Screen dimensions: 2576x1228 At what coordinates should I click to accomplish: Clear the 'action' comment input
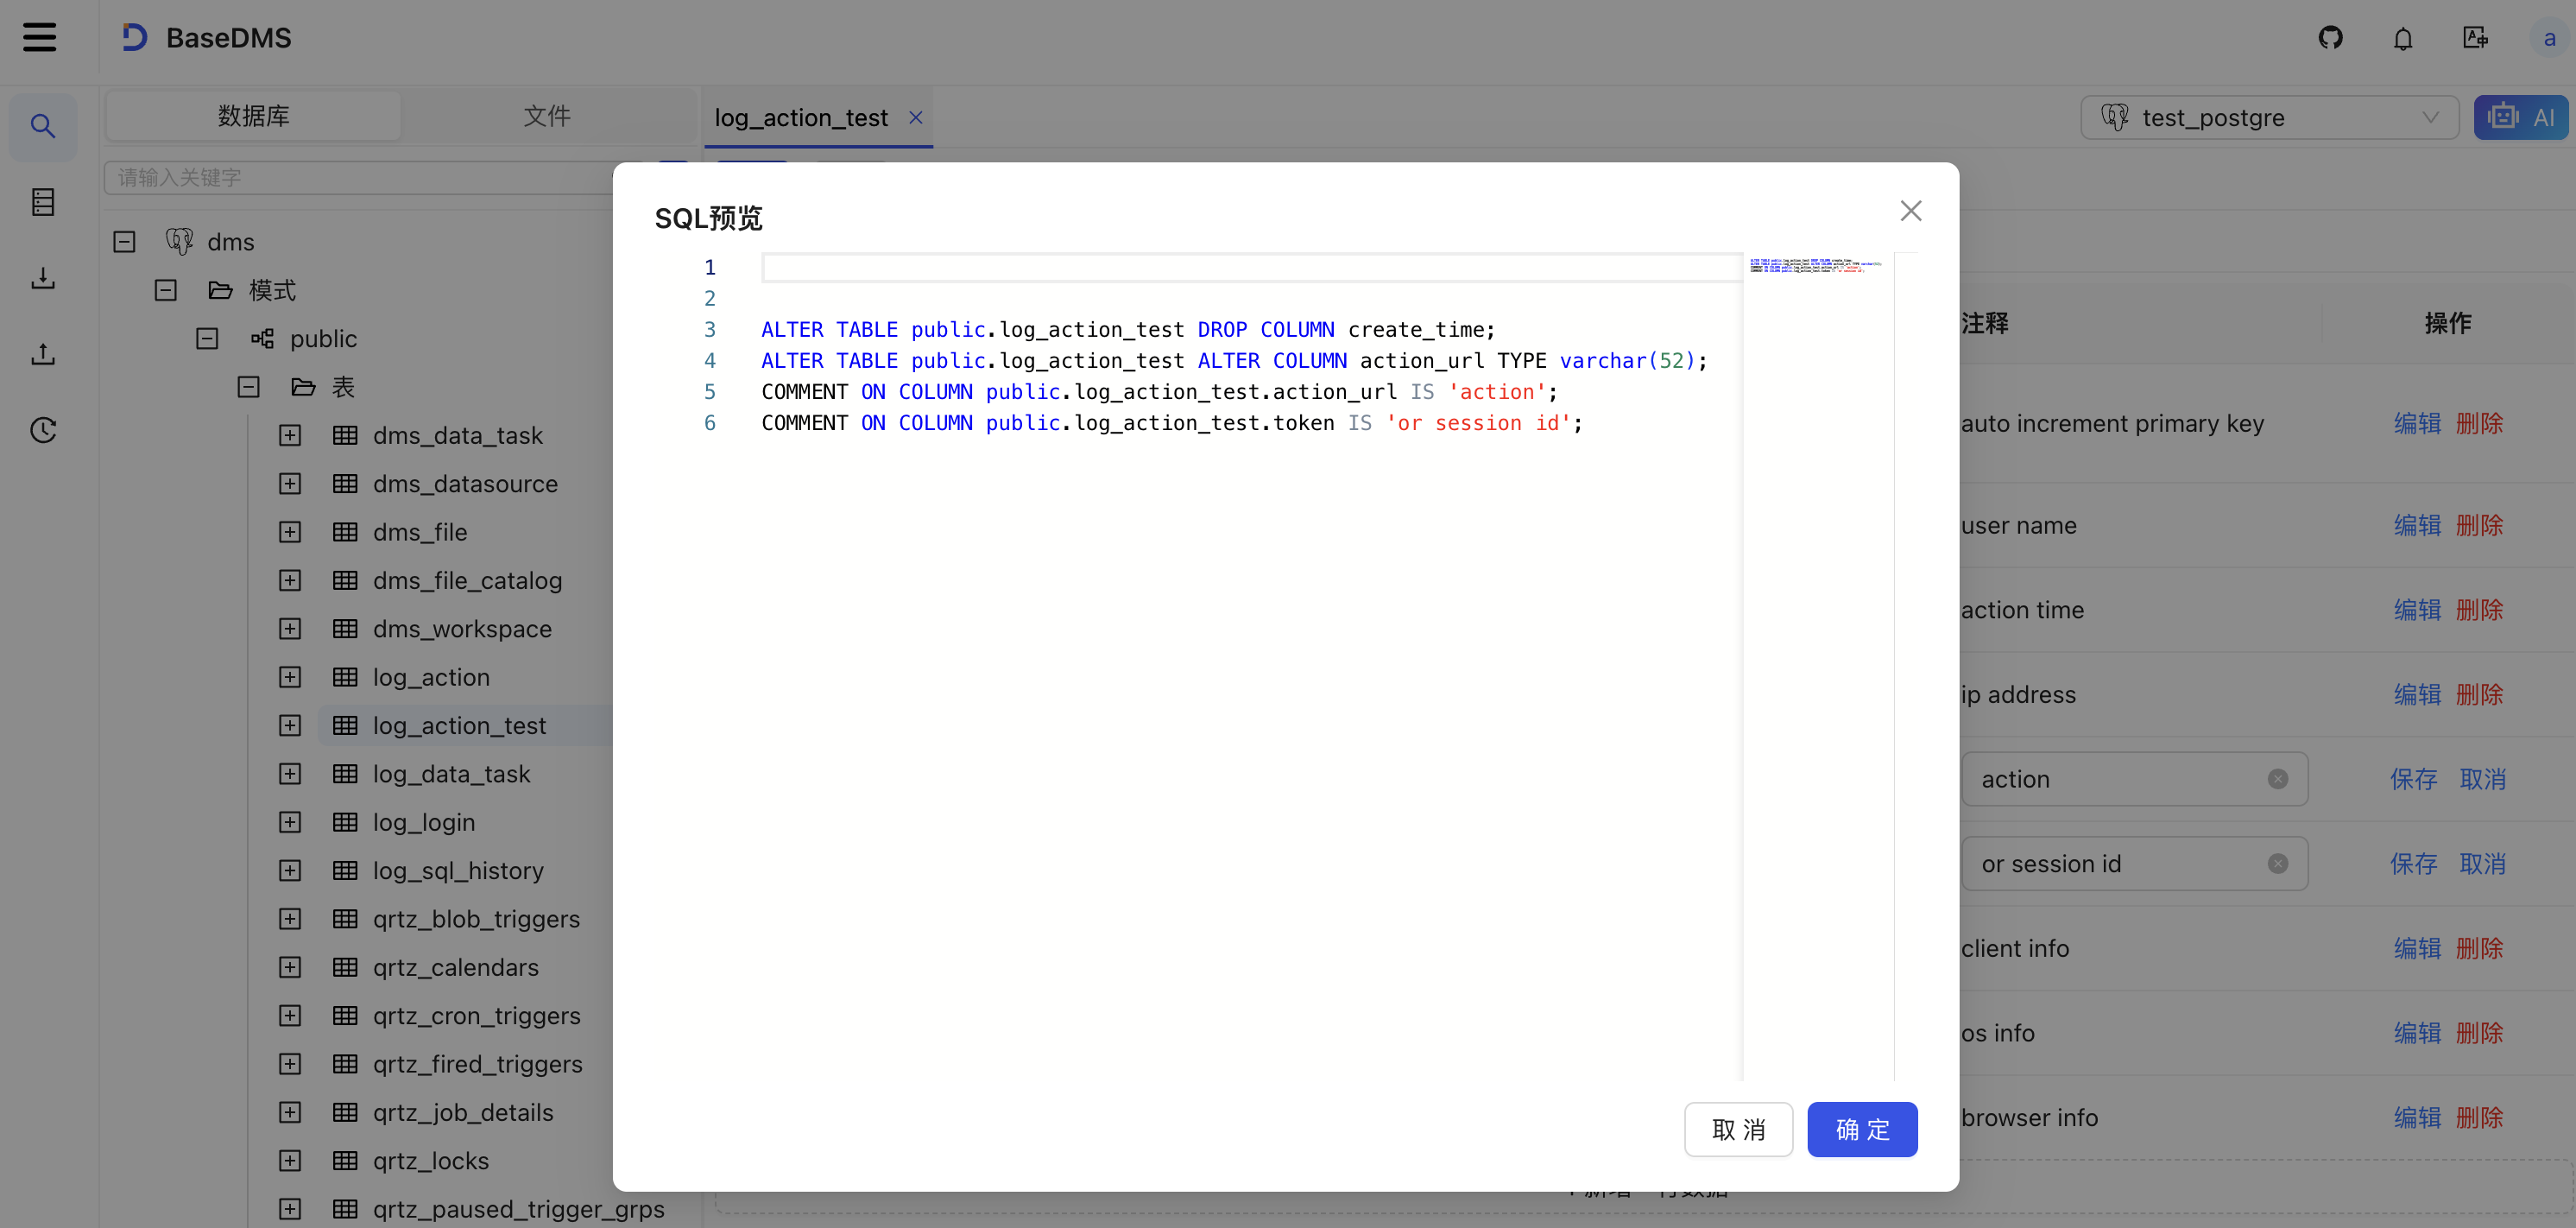[x=2278, y=779]
